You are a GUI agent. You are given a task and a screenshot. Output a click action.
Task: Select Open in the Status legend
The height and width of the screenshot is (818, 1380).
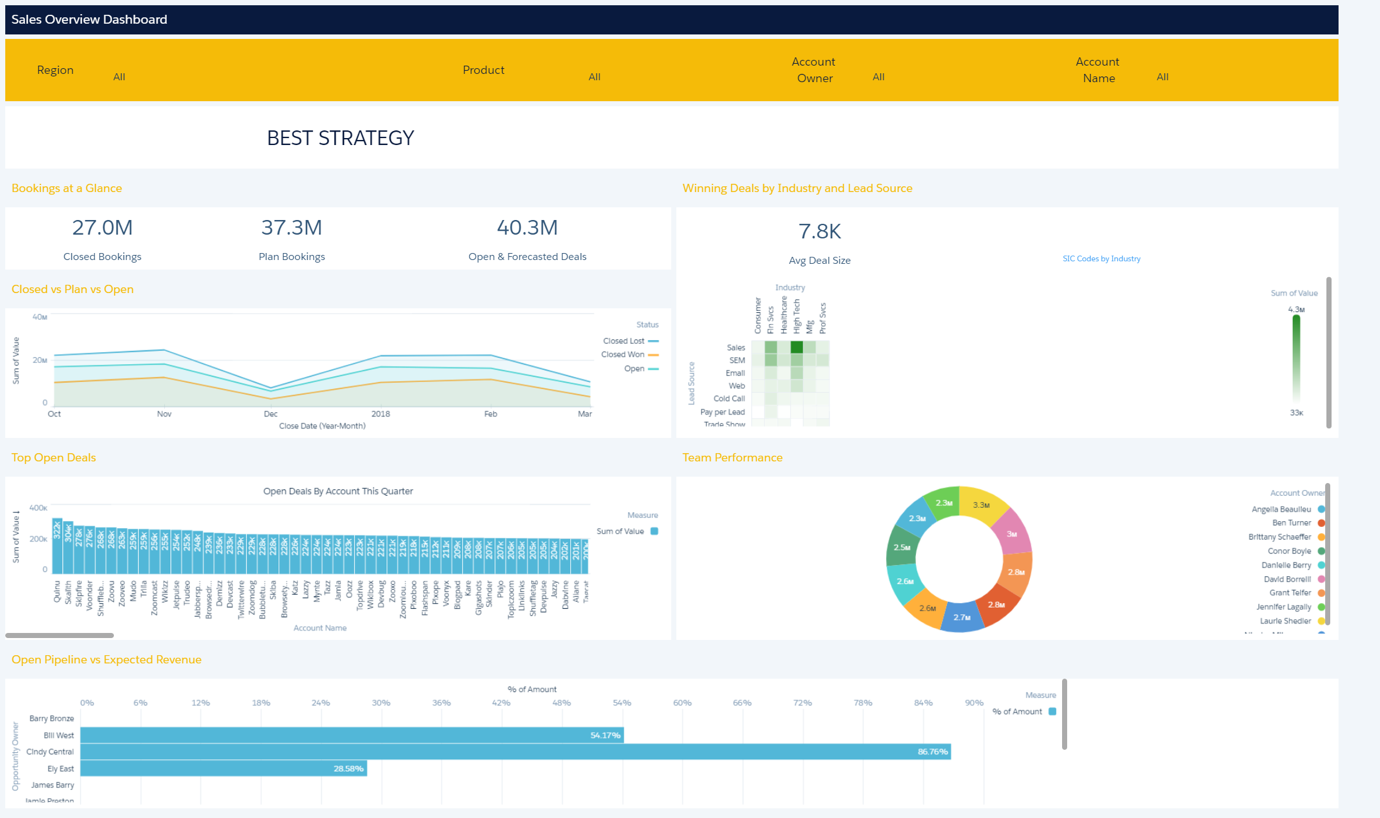[641, 369]
